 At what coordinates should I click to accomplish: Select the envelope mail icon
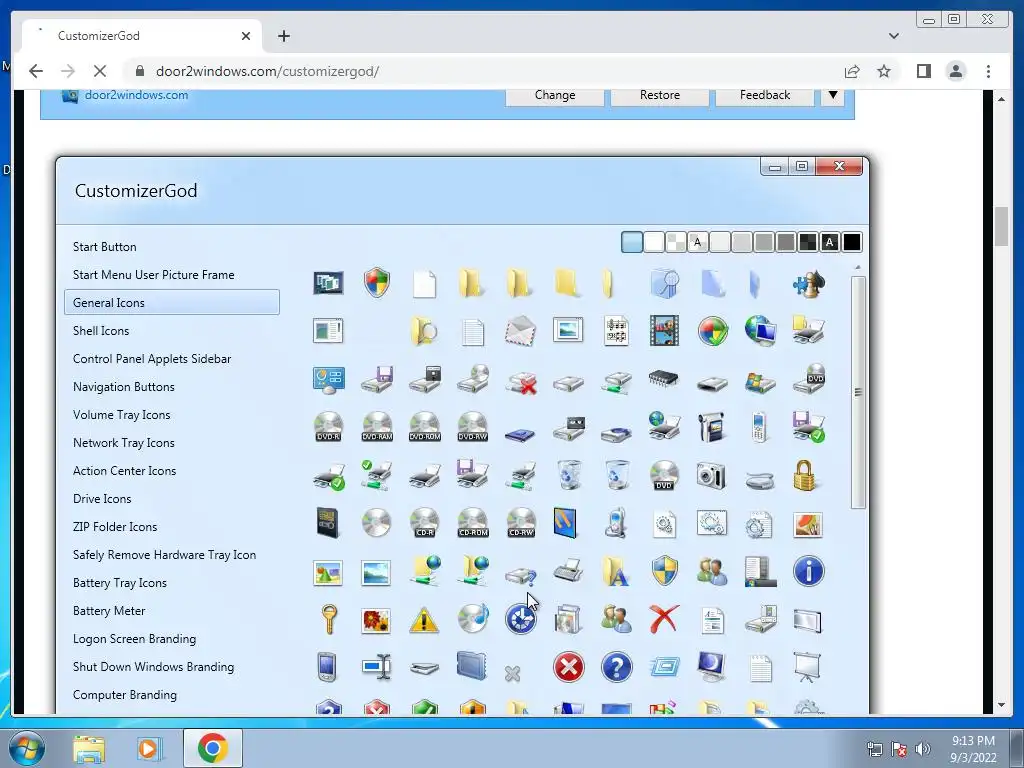tap(520, 330)
